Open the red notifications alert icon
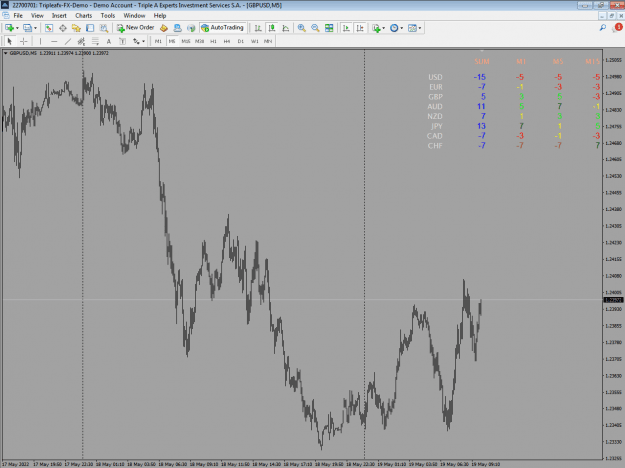Screen dimensions: 625x468 [618, 28]
